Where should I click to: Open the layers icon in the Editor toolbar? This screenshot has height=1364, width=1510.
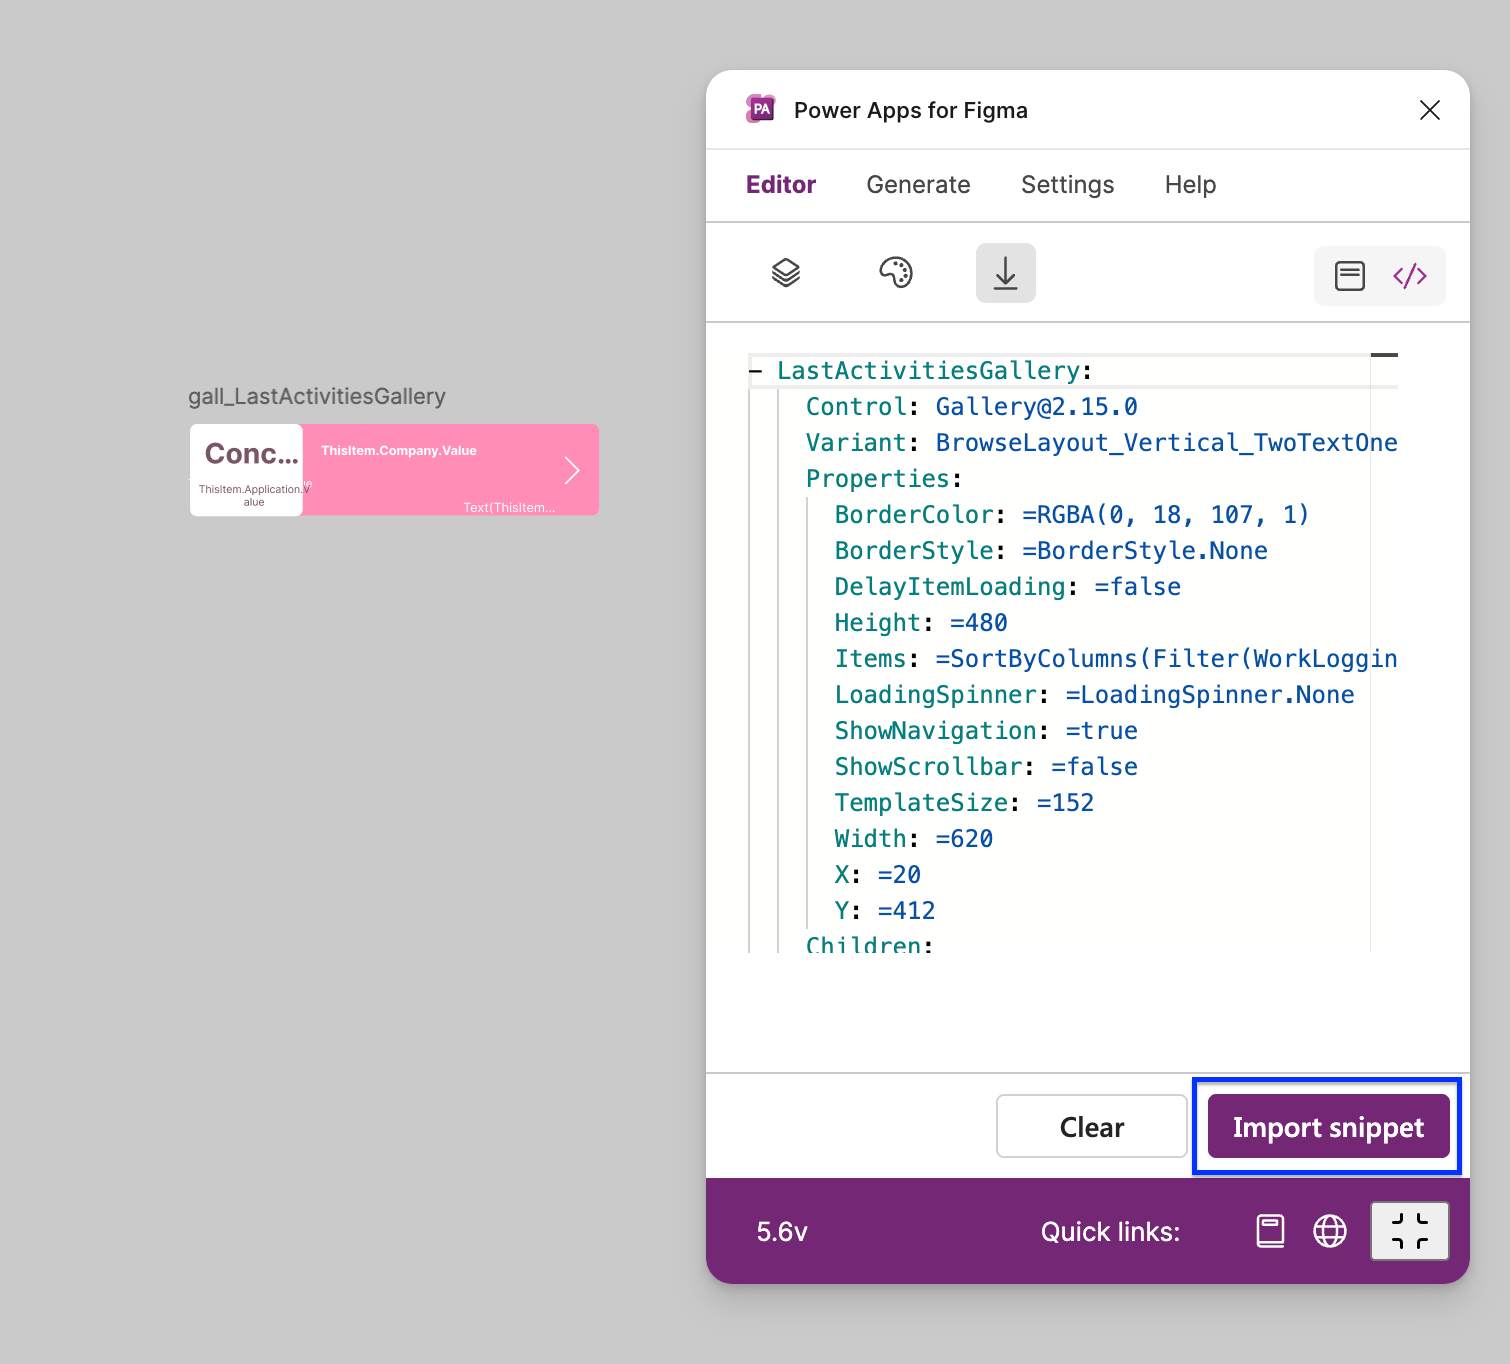tap(786, 272)
